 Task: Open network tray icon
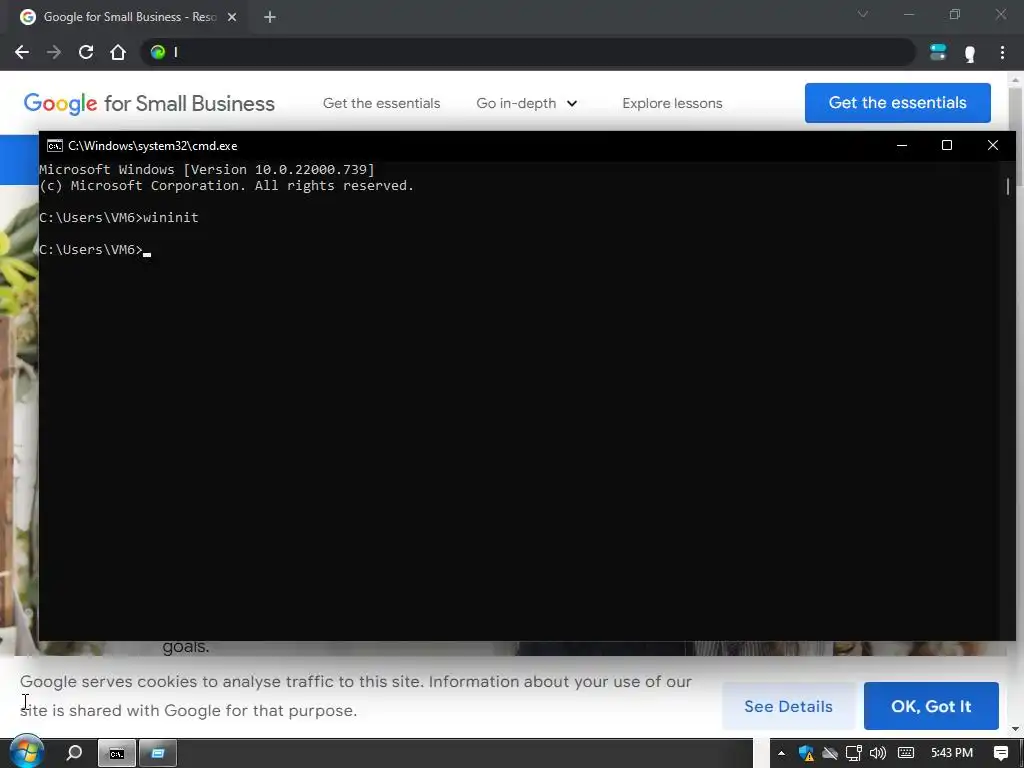tap(854, 753)
